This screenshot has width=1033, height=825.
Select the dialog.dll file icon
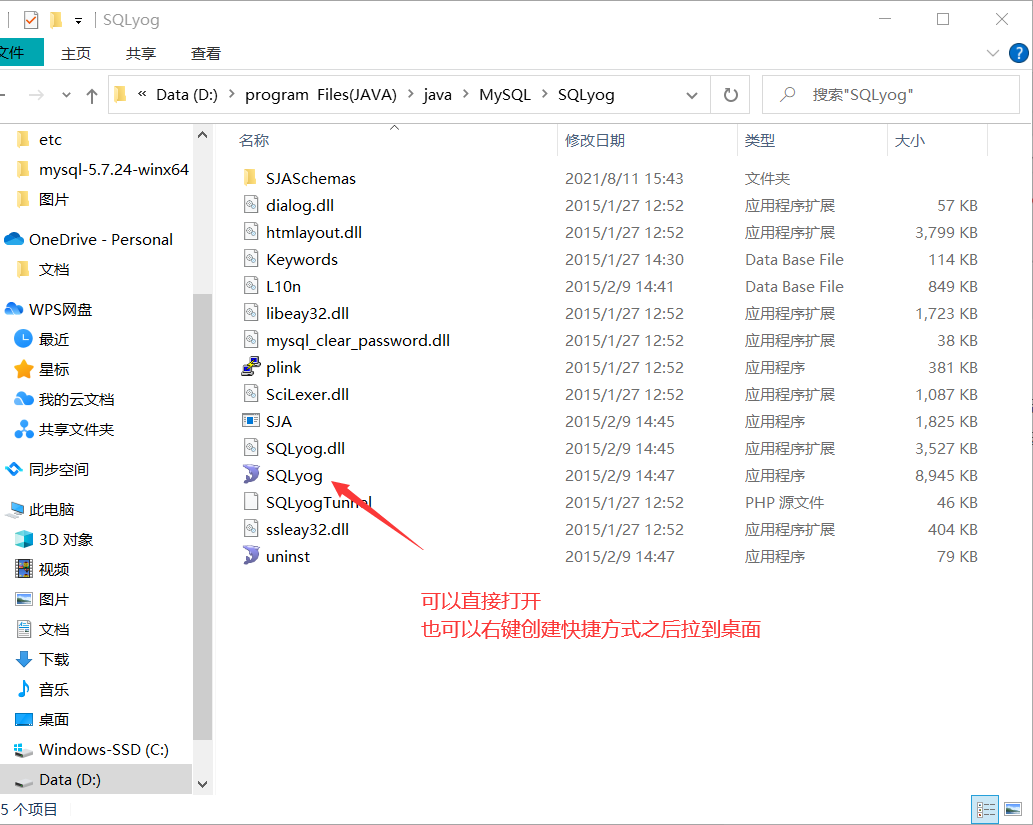(251, 204)
